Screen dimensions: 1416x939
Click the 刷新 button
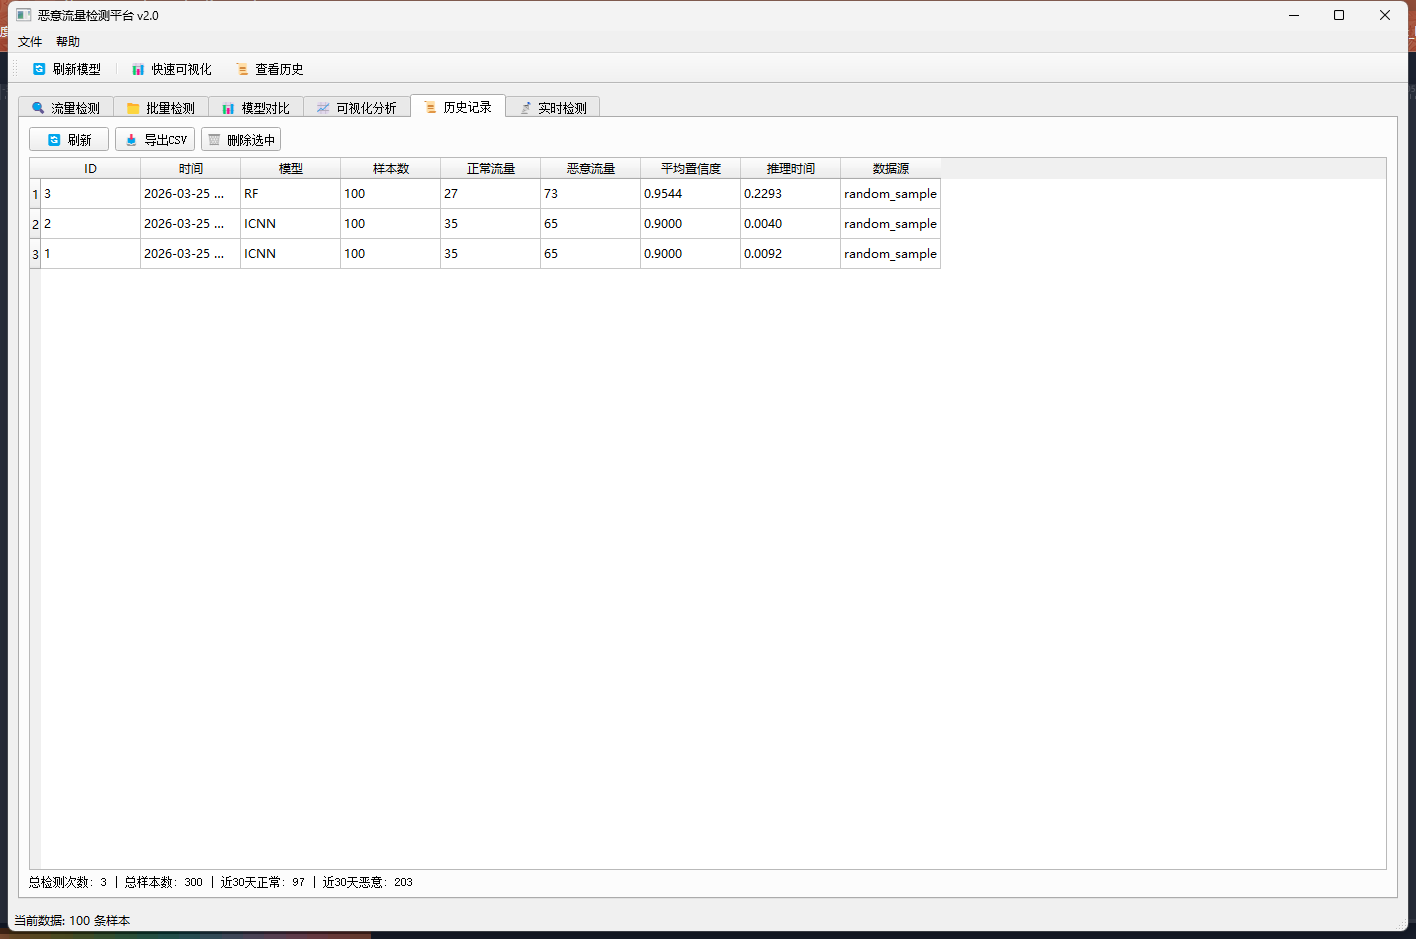coord(69,140)
